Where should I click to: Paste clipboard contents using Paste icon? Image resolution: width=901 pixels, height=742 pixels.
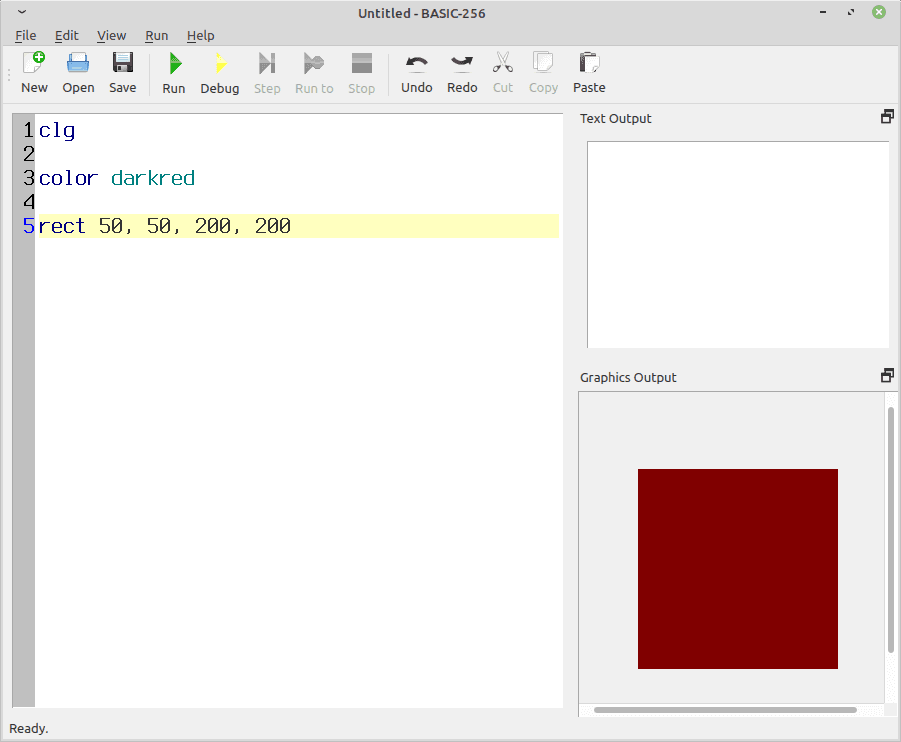589,64
